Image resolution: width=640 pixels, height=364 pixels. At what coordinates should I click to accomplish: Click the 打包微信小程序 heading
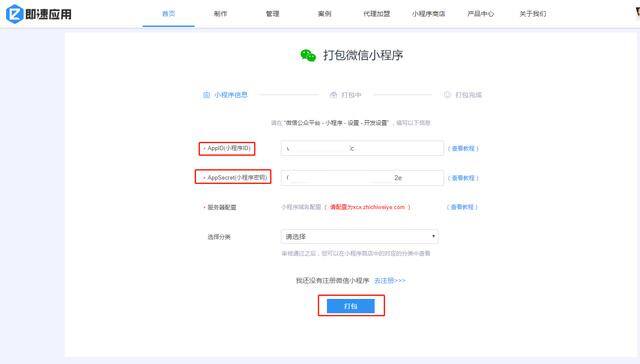(x=363, y=55)
